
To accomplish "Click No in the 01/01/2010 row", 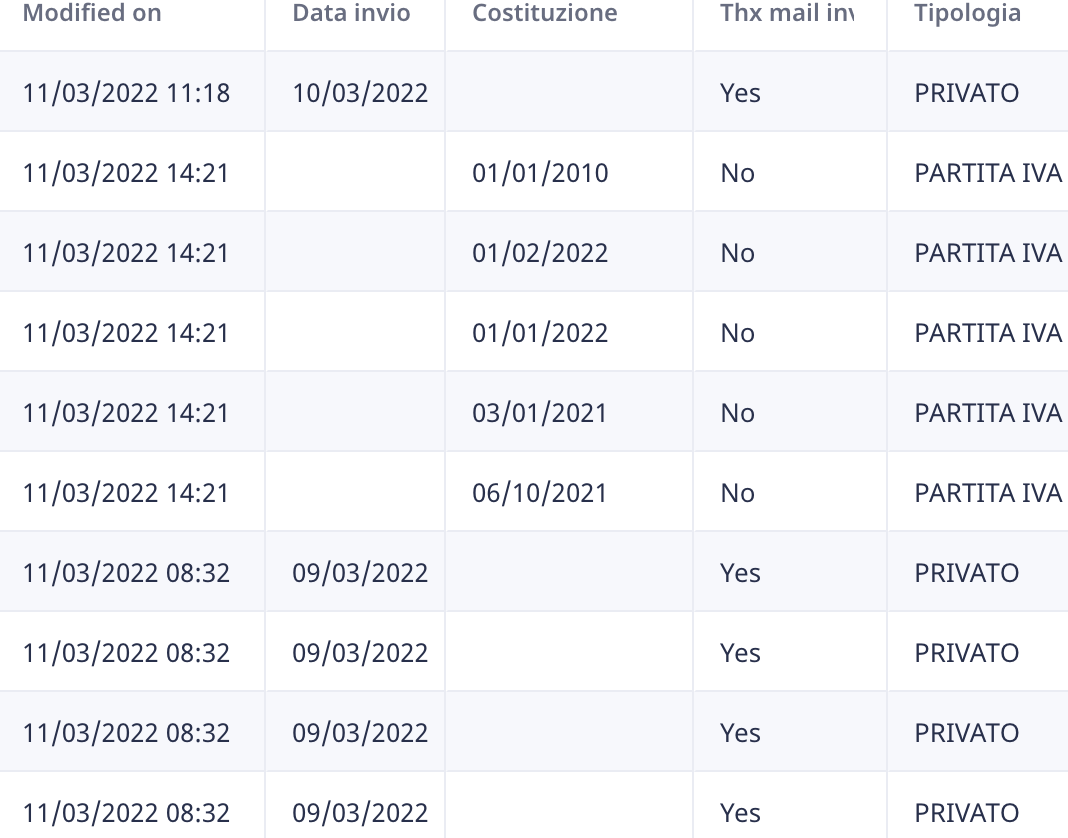I will coord(737,173).
